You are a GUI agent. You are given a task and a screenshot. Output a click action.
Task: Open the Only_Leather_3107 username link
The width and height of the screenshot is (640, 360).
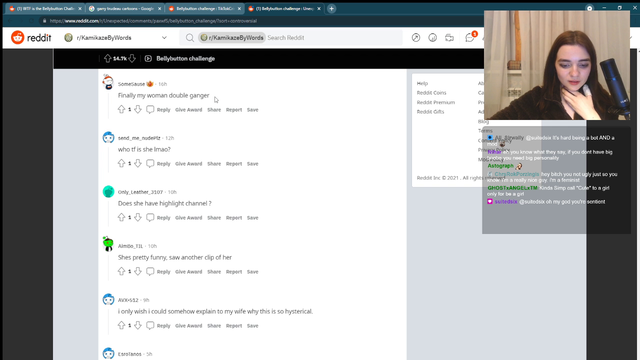[140, 192]
